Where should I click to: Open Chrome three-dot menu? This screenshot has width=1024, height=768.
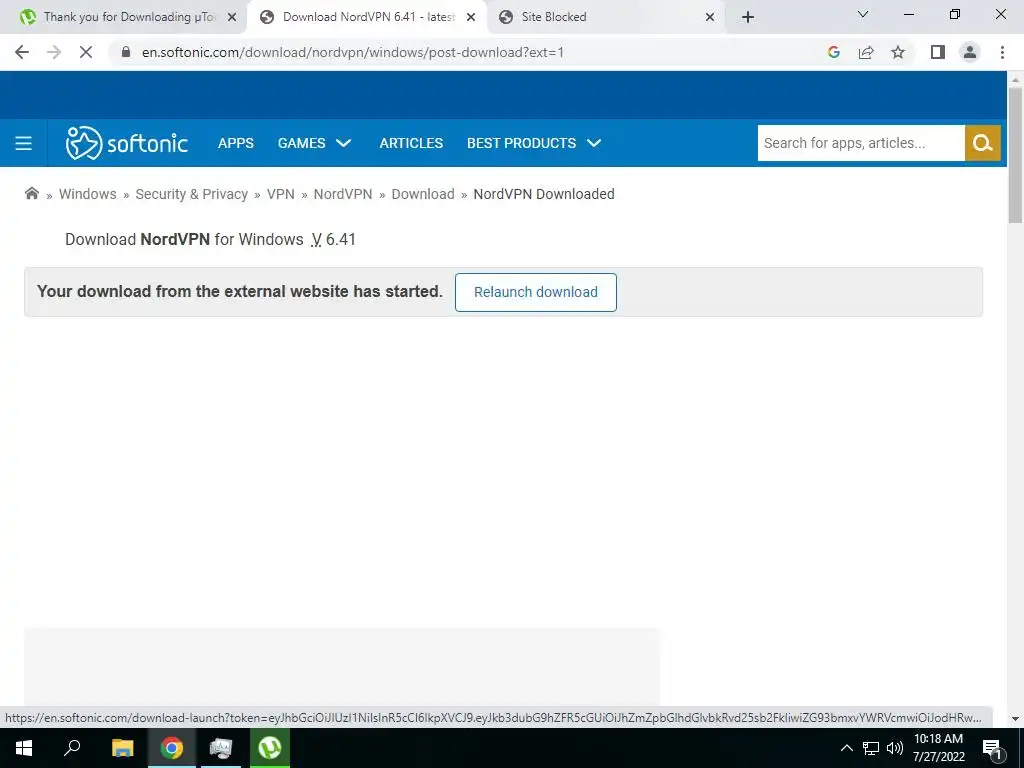[x=1002, y=52]
